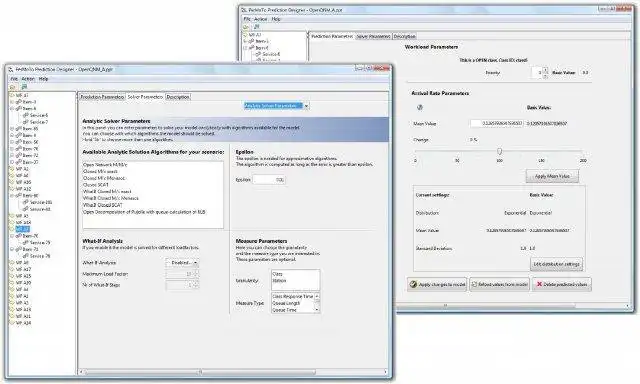The height and width of the screenshot is (384, 640).
Task: Click the Apply Mean Value button
Action: pyautogui.click(x=552, y=176)
